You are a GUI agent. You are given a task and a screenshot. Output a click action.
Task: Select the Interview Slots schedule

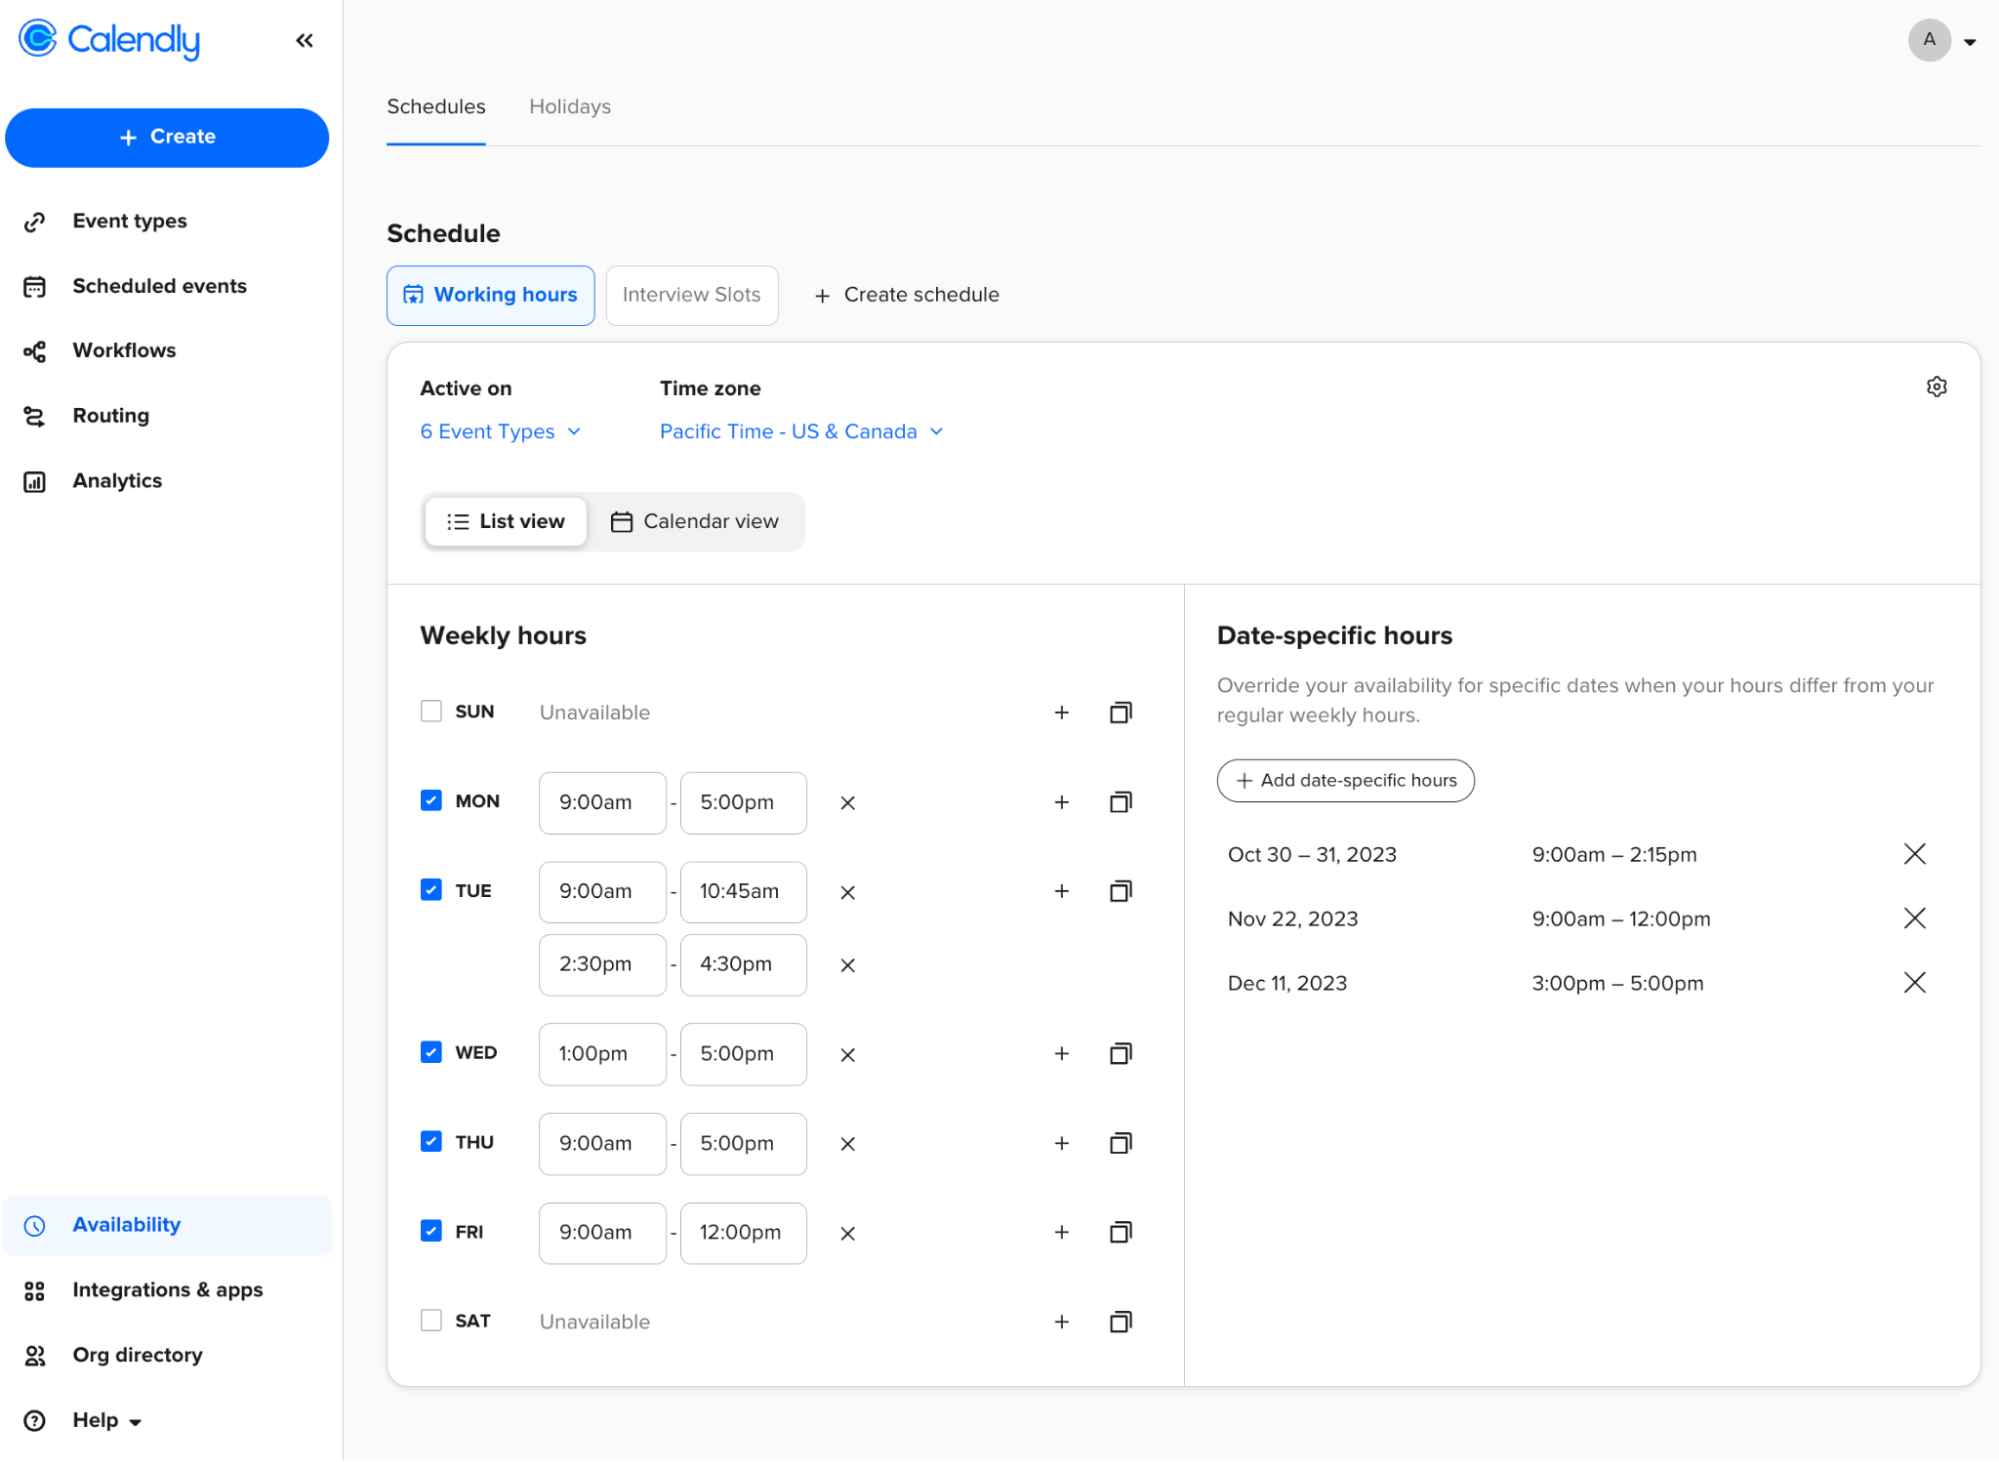[691, 295]
